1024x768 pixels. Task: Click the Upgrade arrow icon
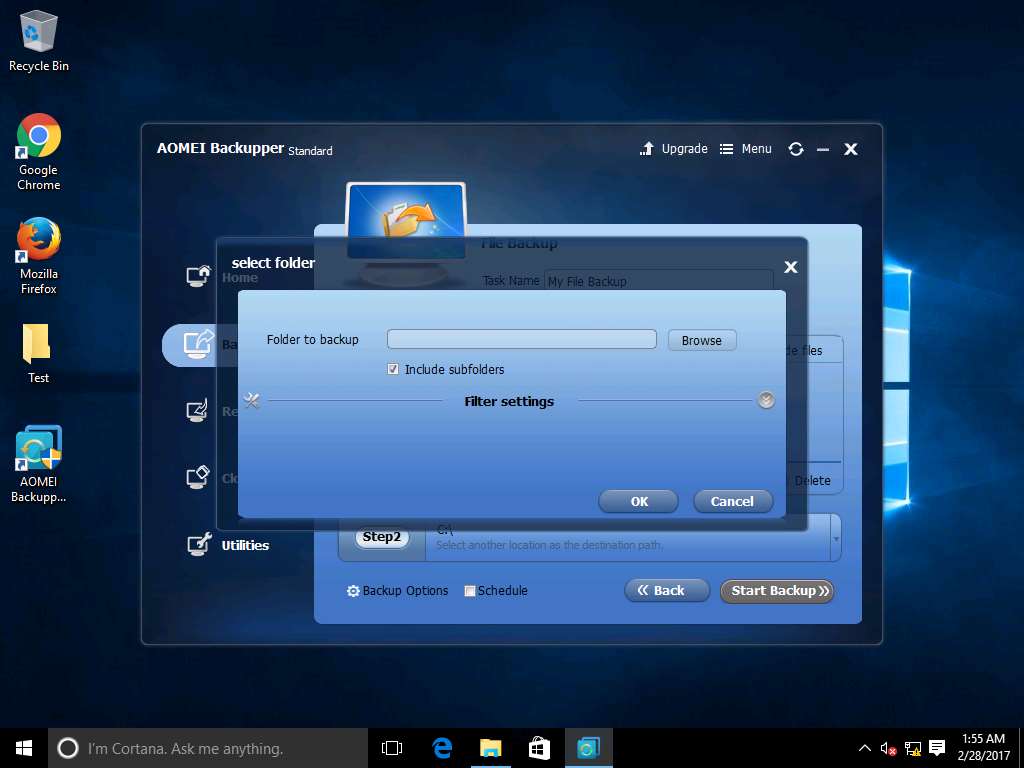(647, 149)
